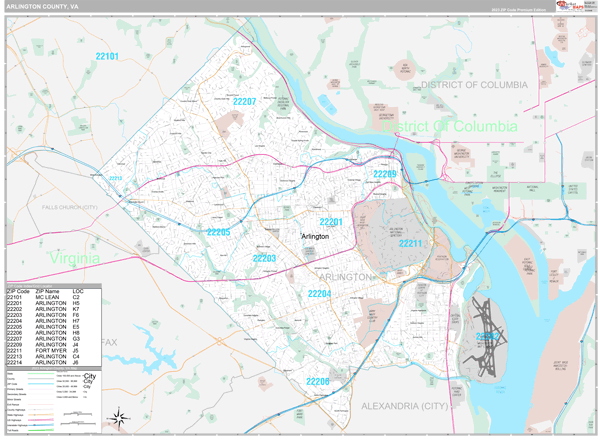
Task: Click the 22211 Fort Myer ZIP label
Action: 411,243
